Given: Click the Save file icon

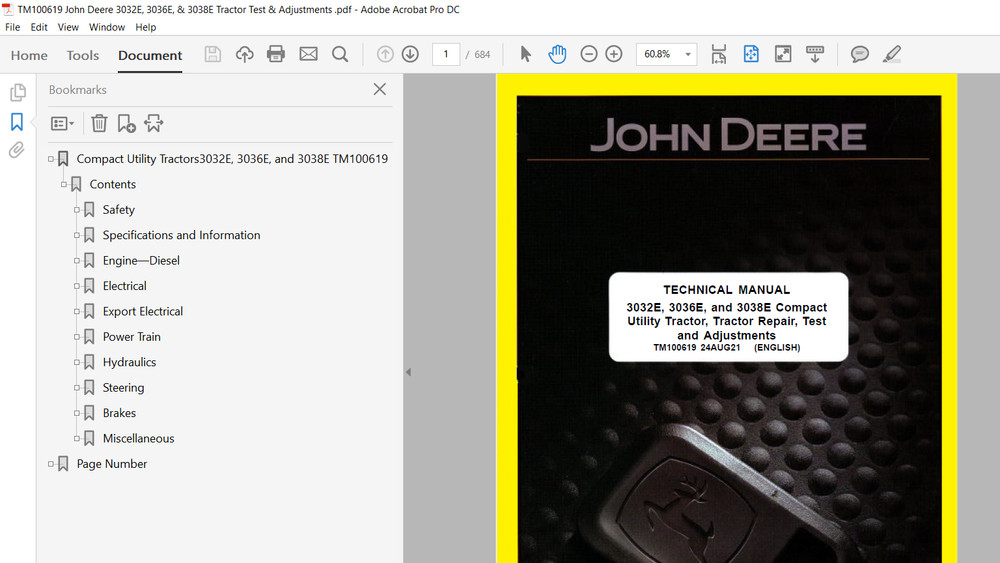Looking at the screenshot, I should (x=212, y=54).
